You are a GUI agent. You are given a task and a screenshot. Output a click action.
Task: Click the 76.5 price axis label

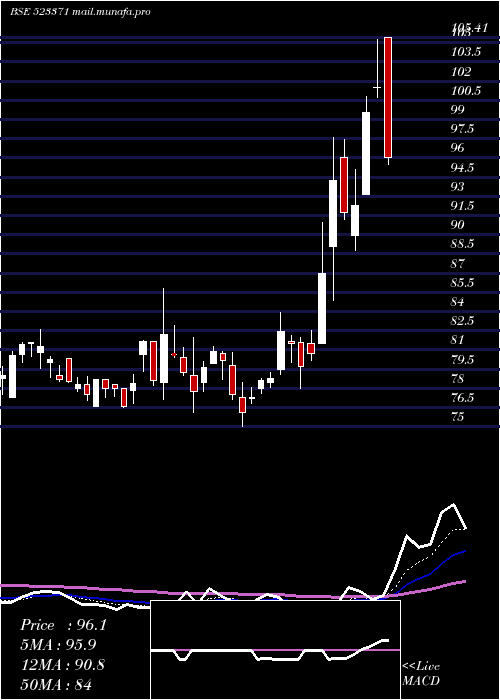point(463,397)
